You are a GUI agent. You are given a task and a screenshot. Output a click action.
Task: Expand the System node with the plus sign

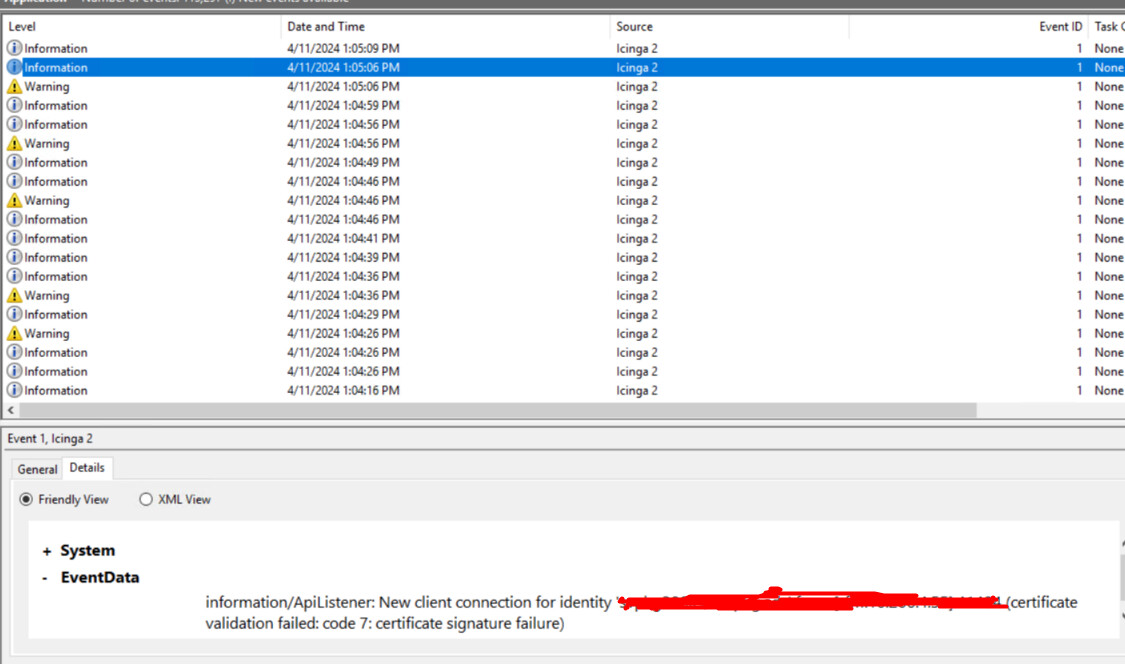[47, 551]
